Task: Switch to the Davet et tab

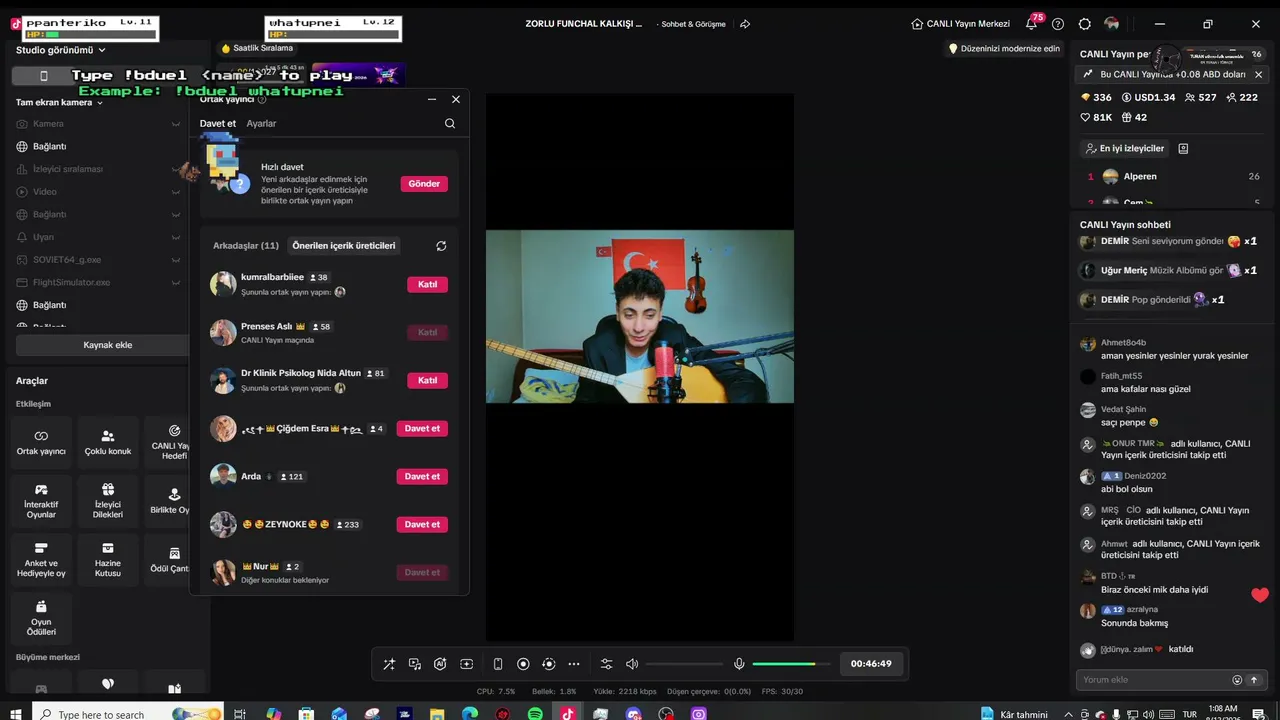Action: 218,123
